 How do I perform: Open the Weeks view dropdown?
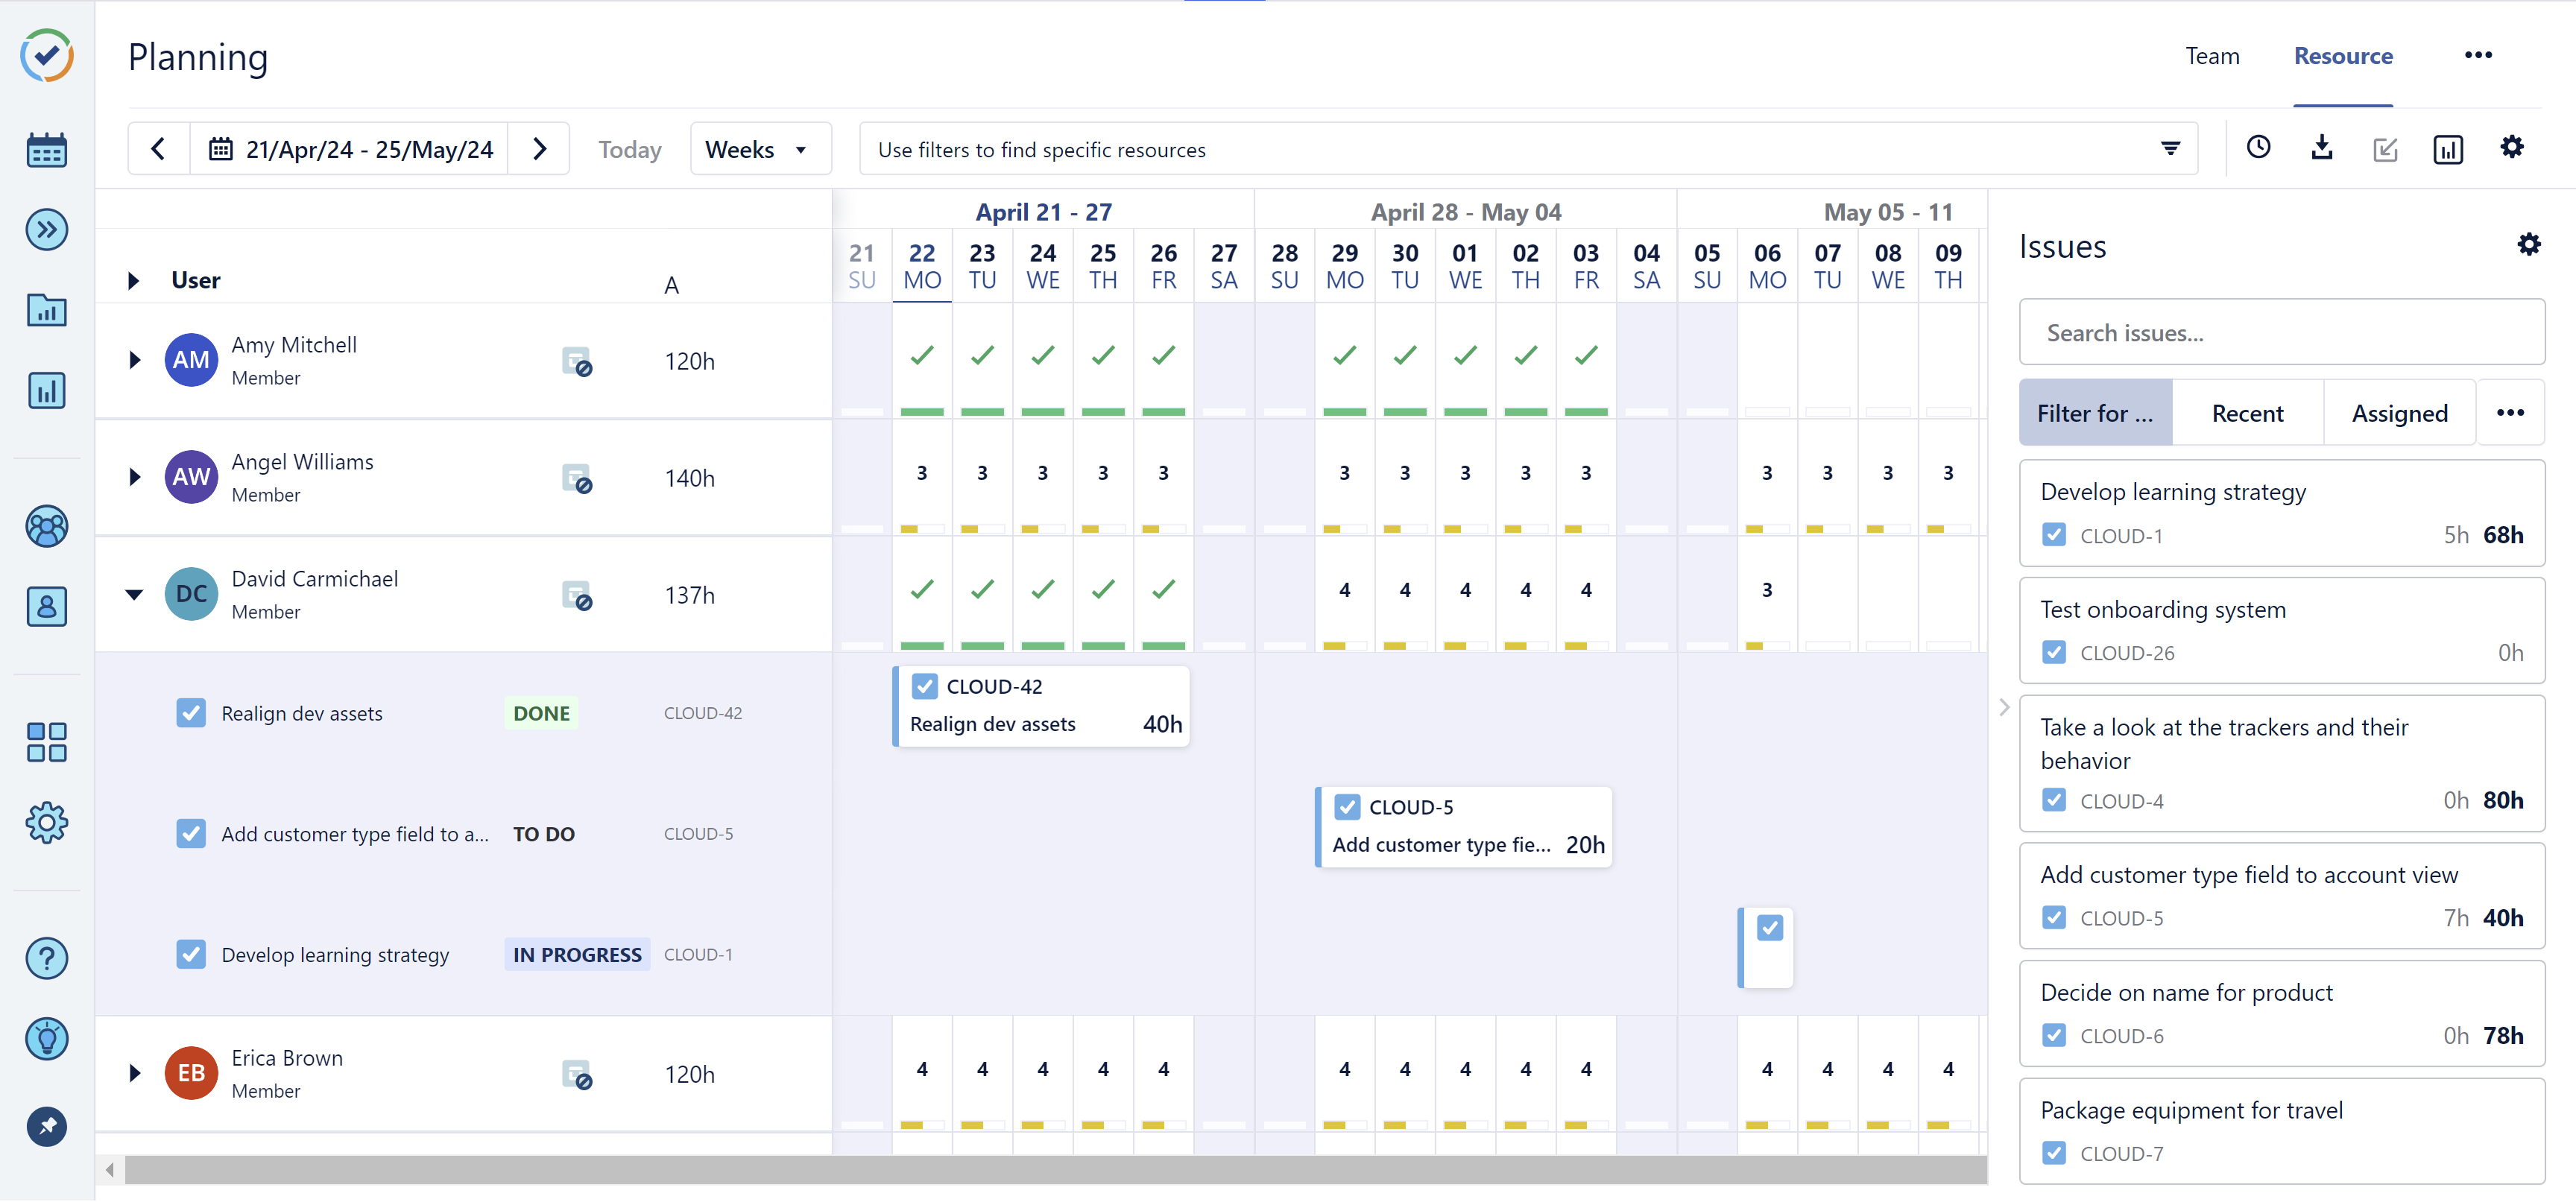tap(760, 149)
